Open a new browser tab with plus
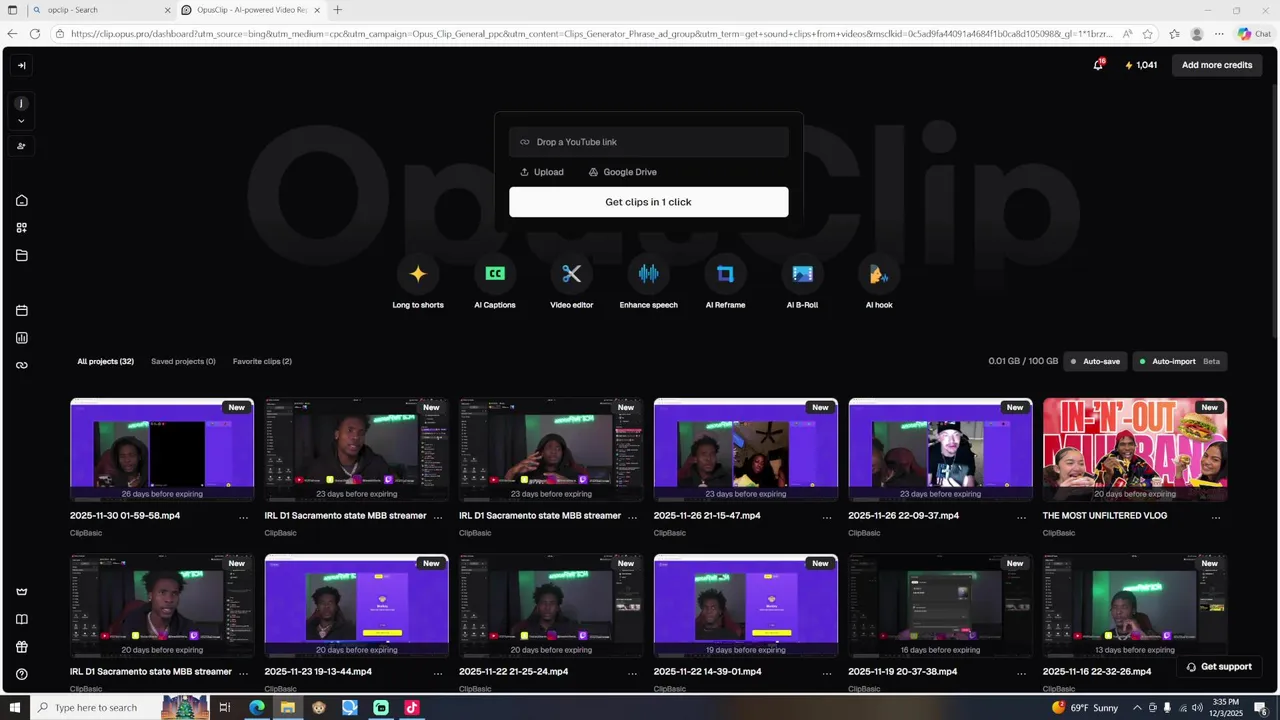 coord(337,10)
